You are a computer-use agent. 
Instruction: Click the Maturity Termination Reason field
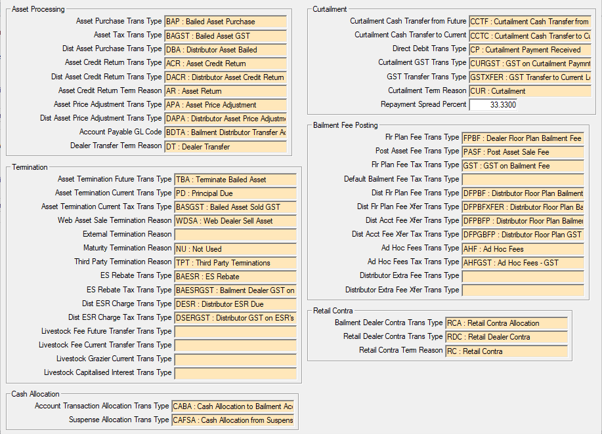pos(235,248)
